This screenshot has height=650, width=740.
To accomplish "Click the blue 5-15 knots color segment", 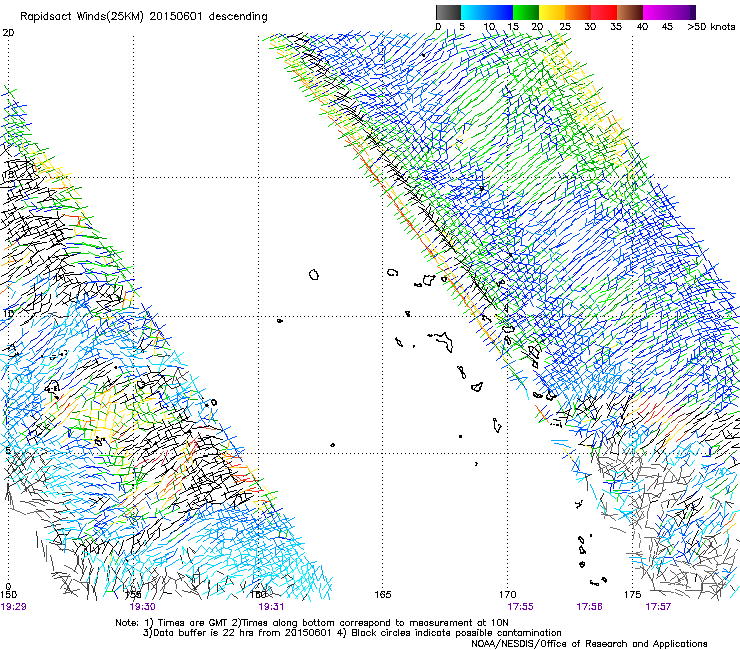I will pyautogui.click(x=487, y=12).
